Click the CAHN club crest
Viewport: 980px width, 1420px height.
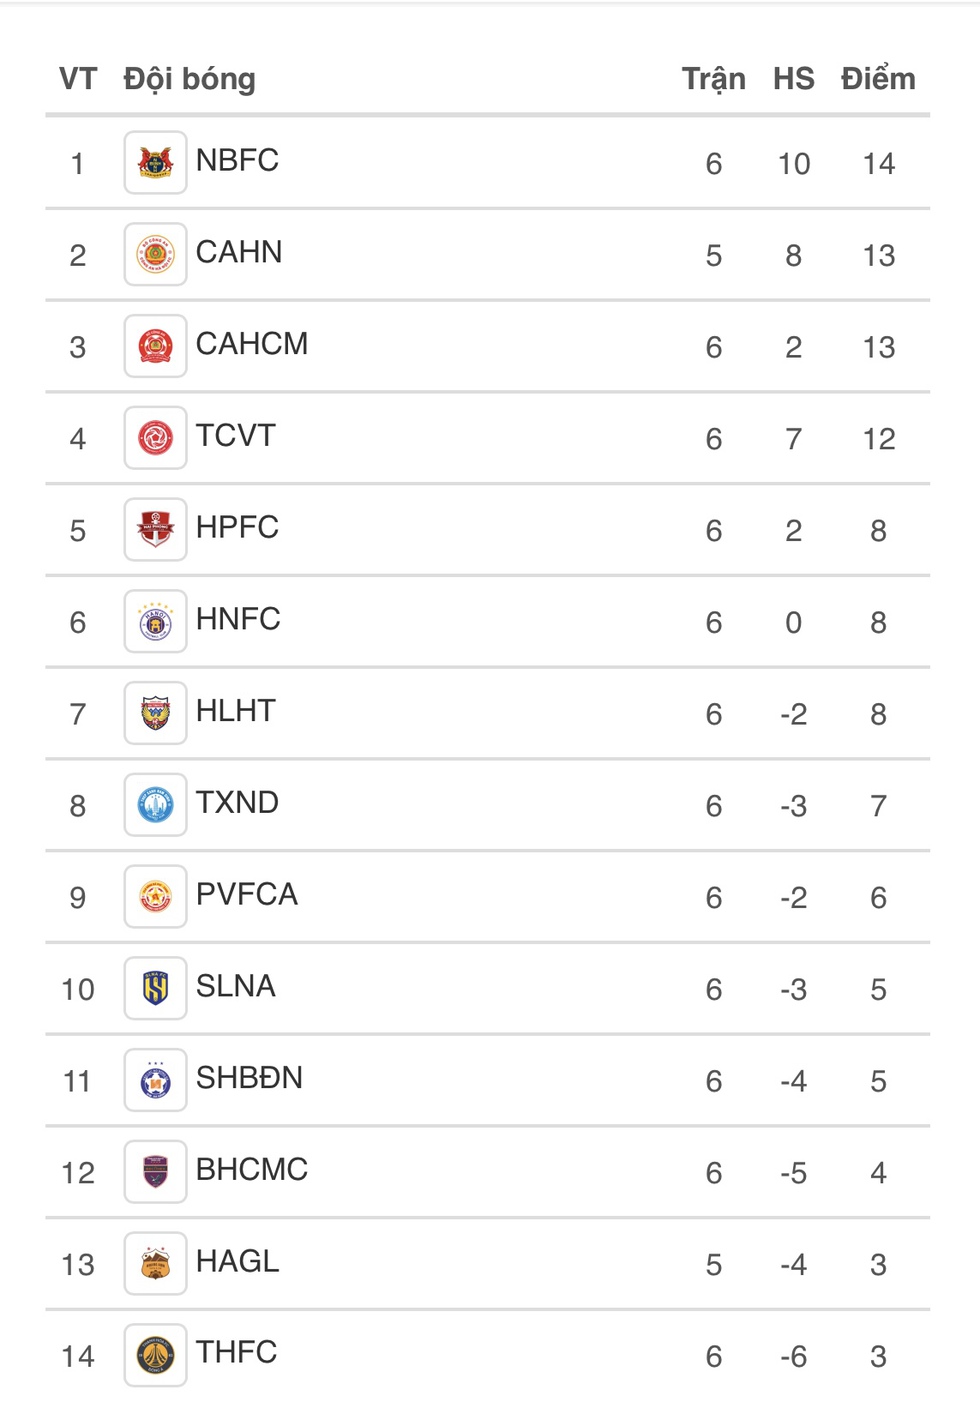point(155,254)
